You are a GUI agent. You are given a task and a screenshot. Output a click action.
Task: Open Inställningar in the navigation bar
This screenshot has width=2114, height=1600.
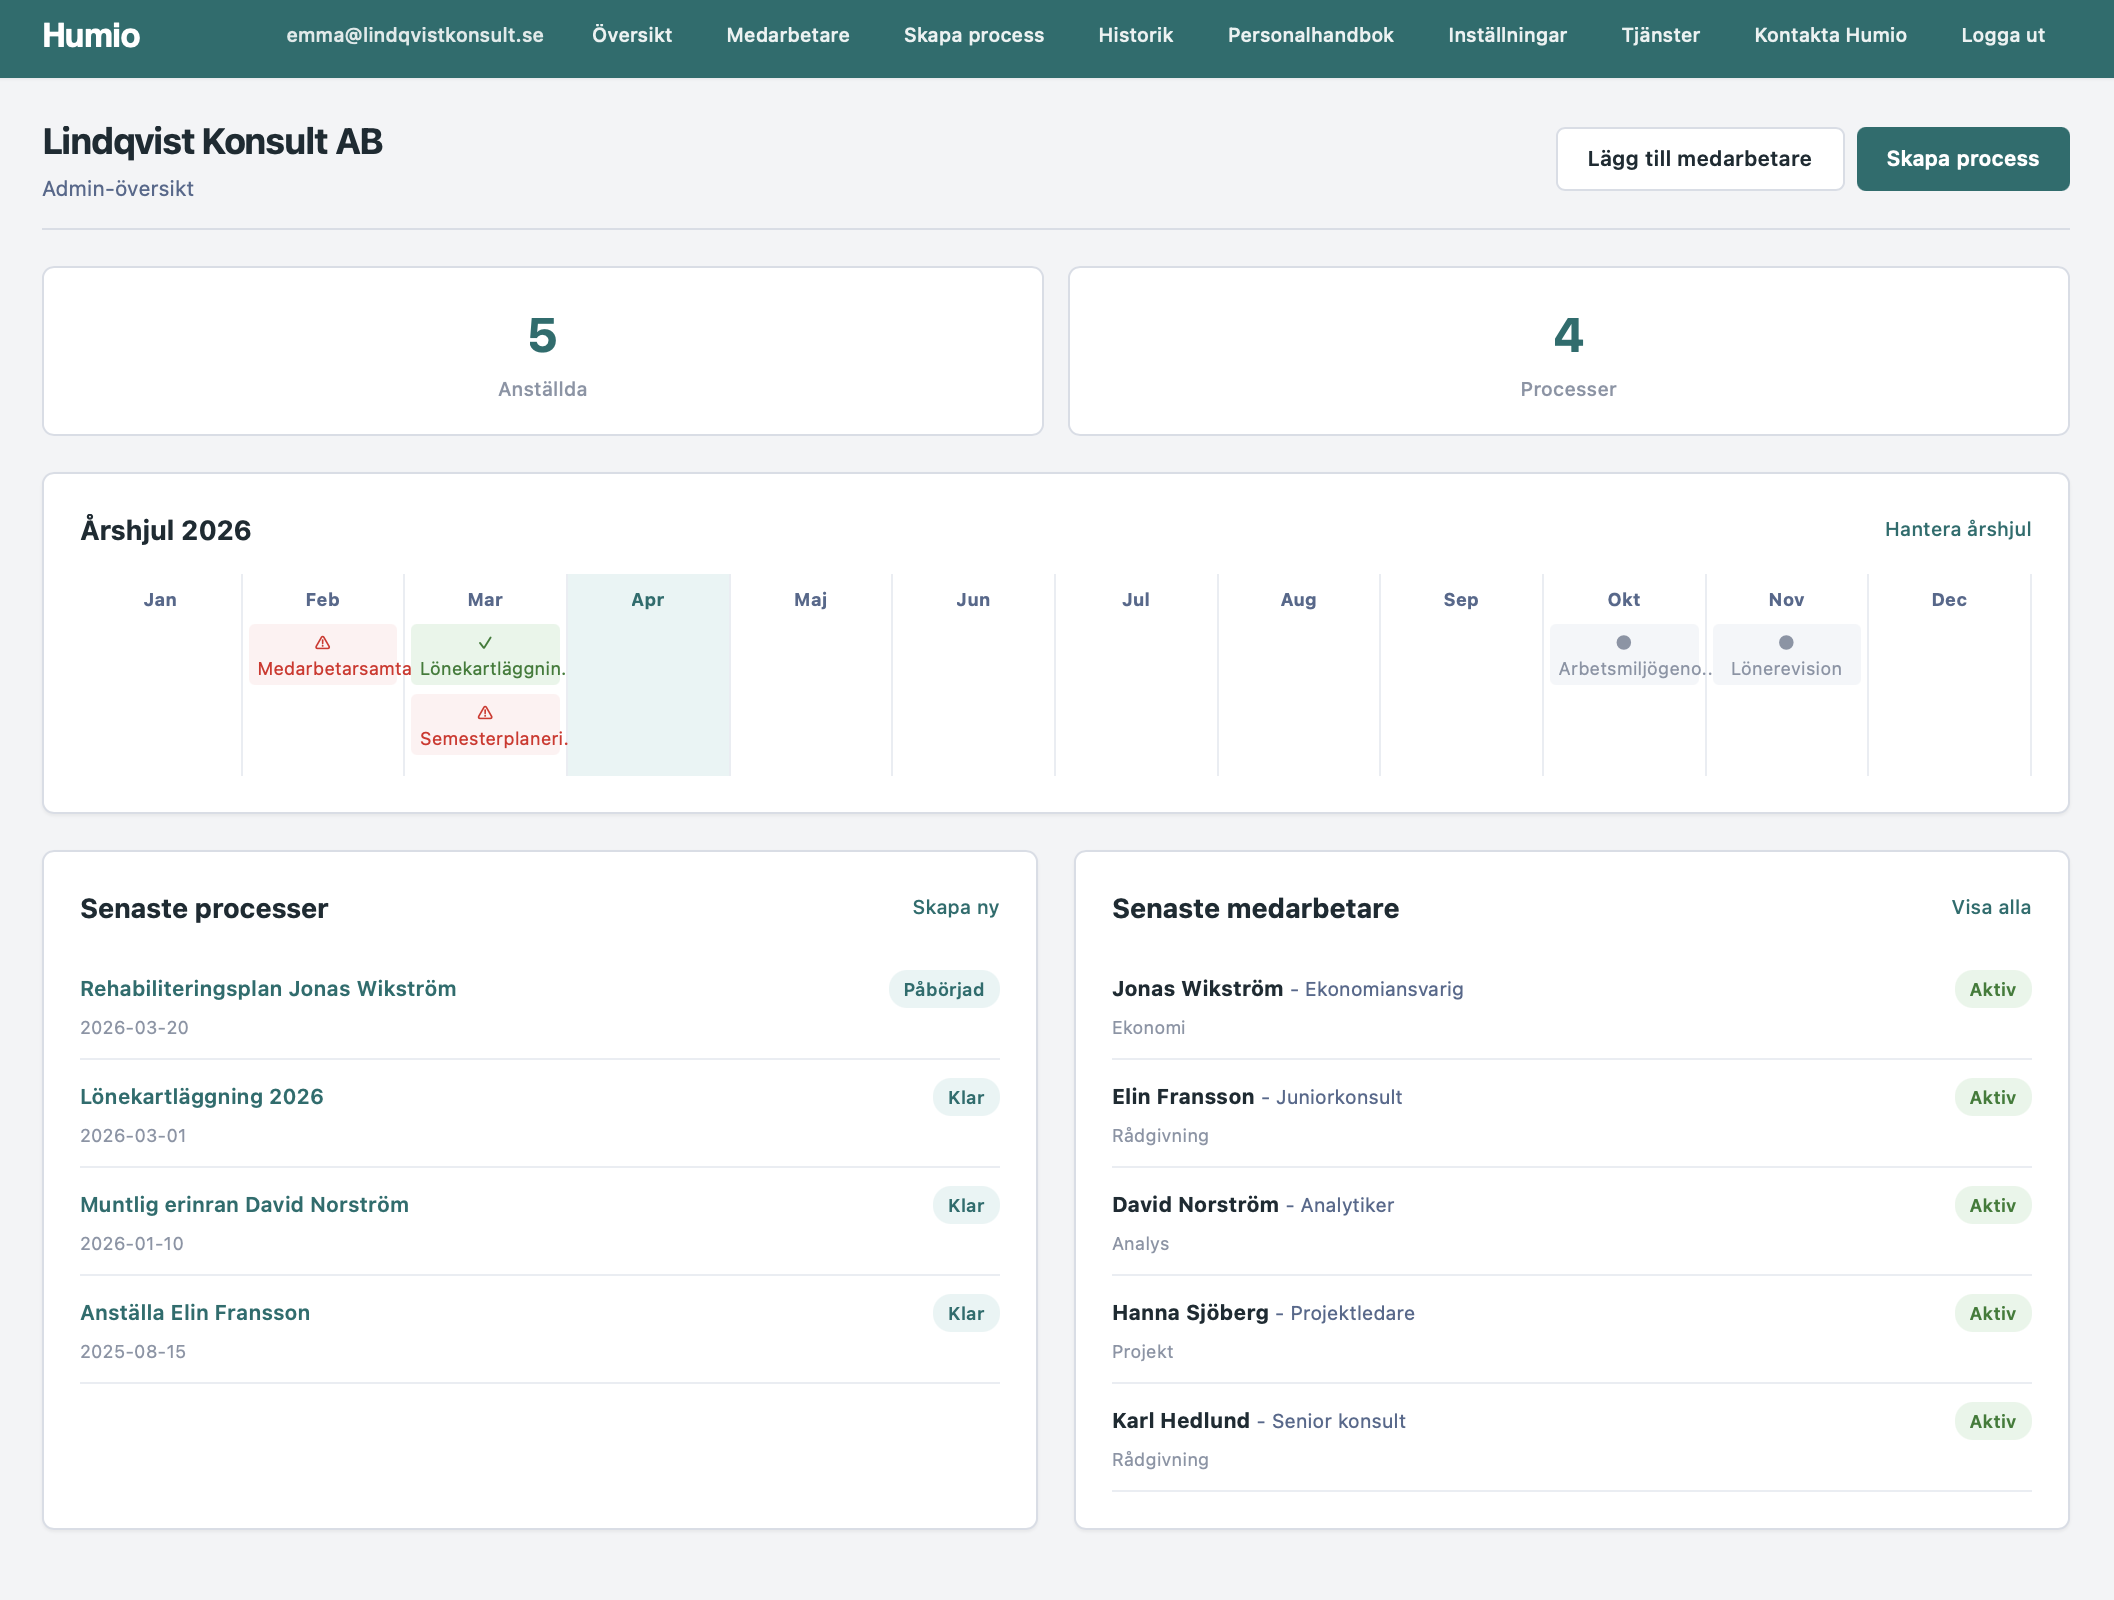(1507, 36)
